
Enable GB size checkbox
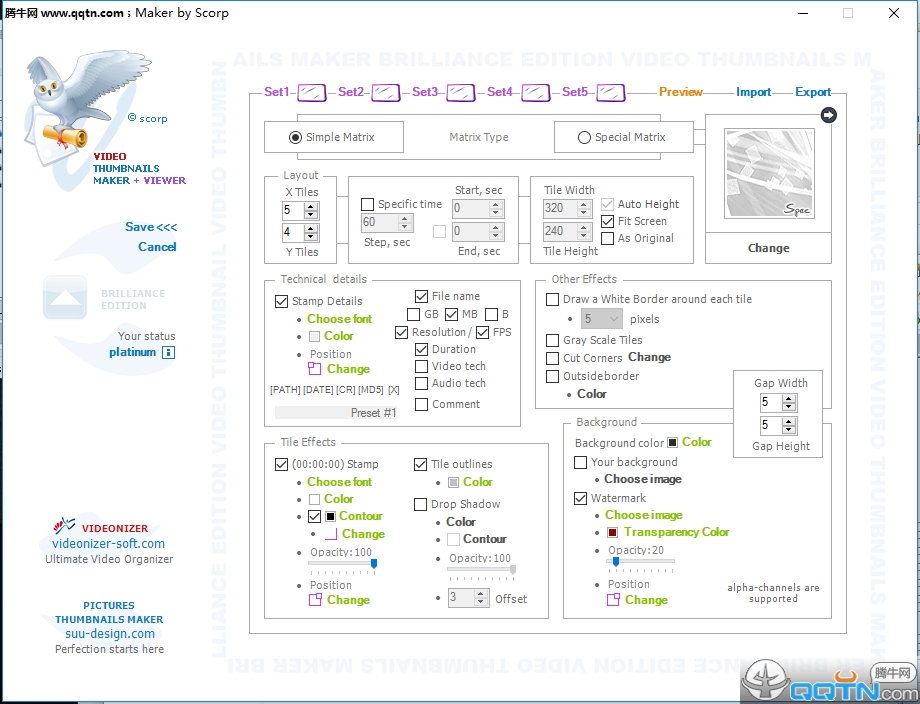pyautogui.click(x=414, y=314)
